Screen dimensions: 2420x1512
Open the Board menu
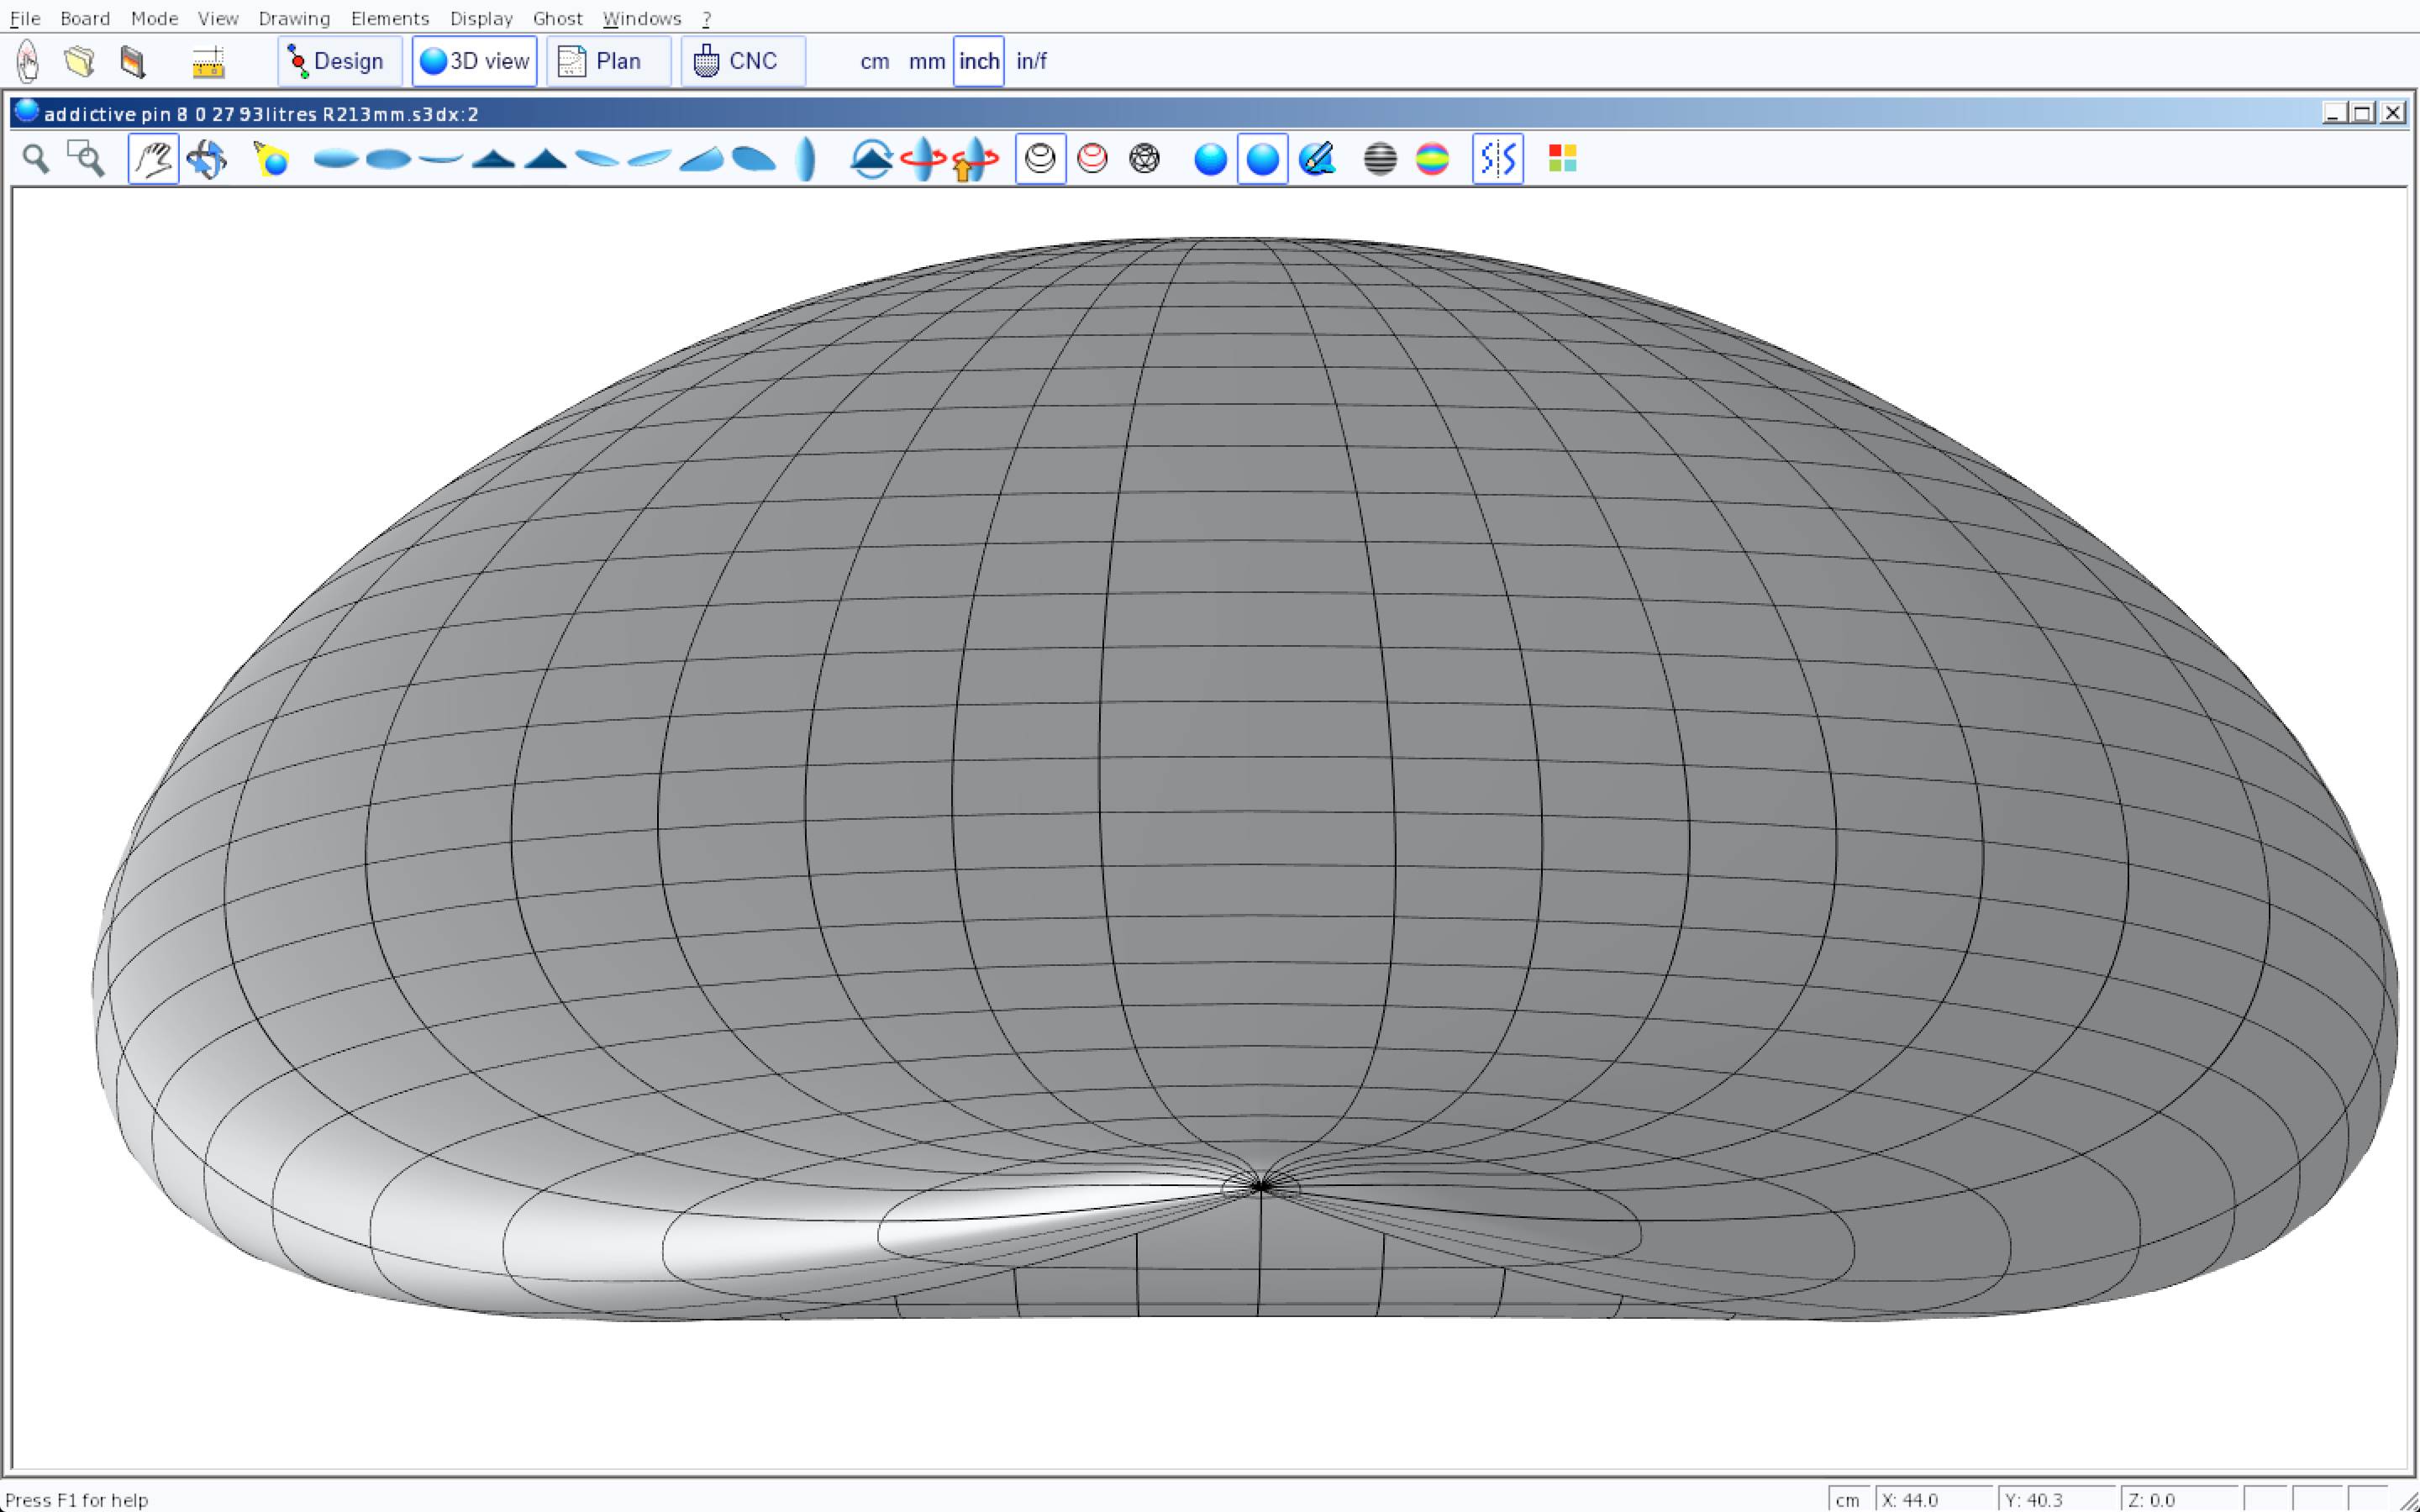pyautogui.click(x=84, y=18)
